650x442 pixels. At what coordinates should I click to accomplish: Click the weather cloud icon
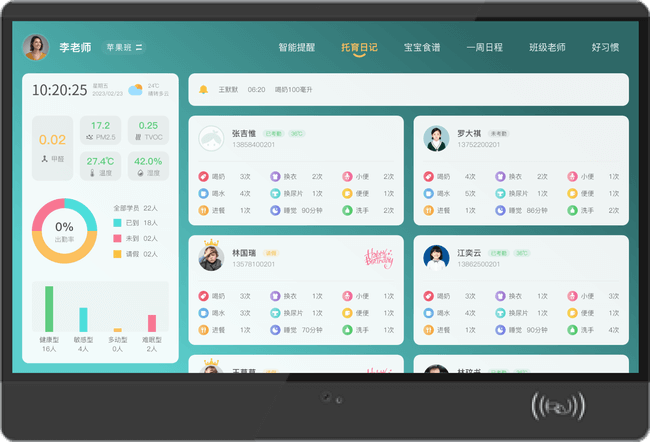coord(134,90)
